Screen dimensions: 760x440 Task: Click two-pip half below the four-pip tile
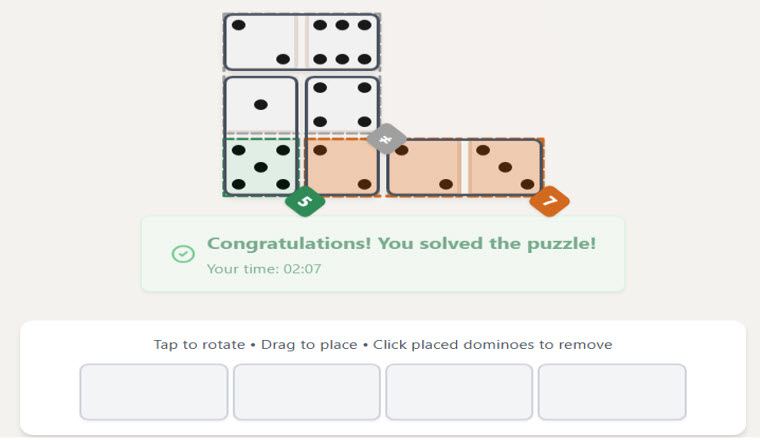point(342,167)
